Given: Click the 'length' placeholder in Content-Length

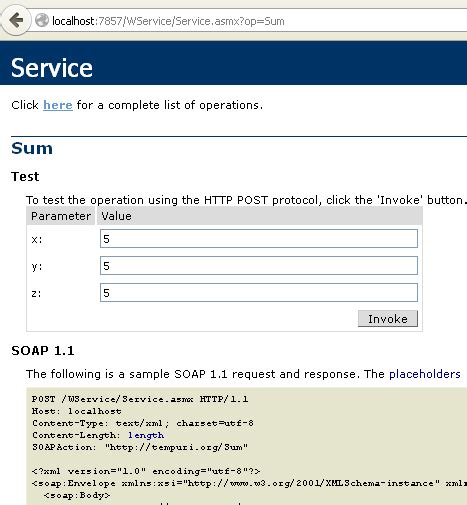Looking at the screenshot, I should coord(146,435).
